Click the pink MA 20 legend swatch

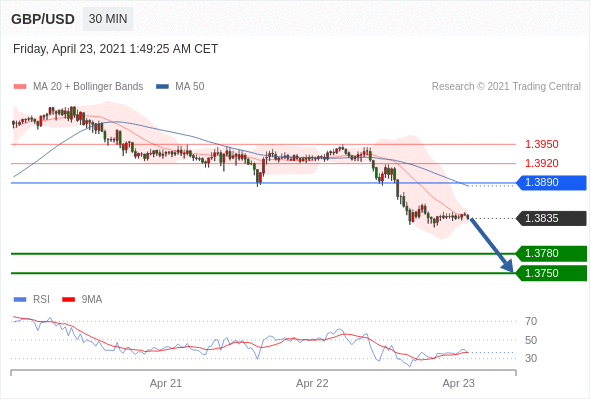[x=20, y=87]
